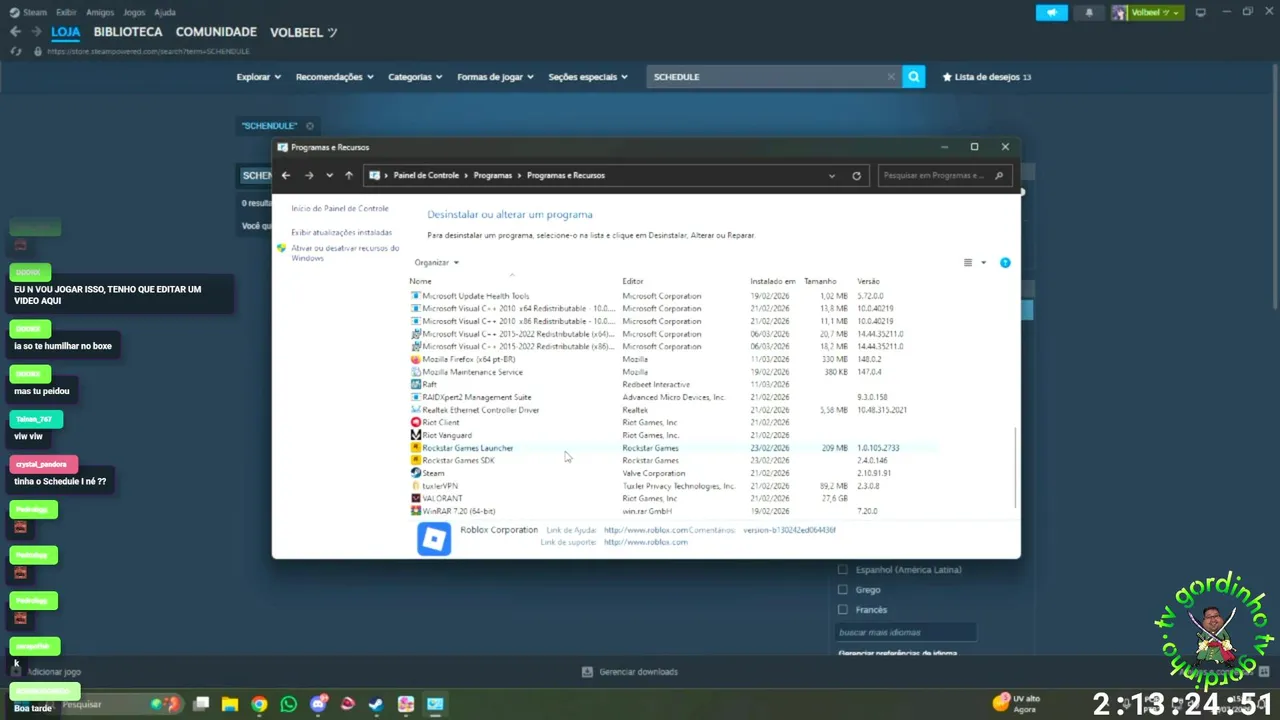
Task: Click the back arrow in Programas e Recursos
Action: [x=286, y=175]
